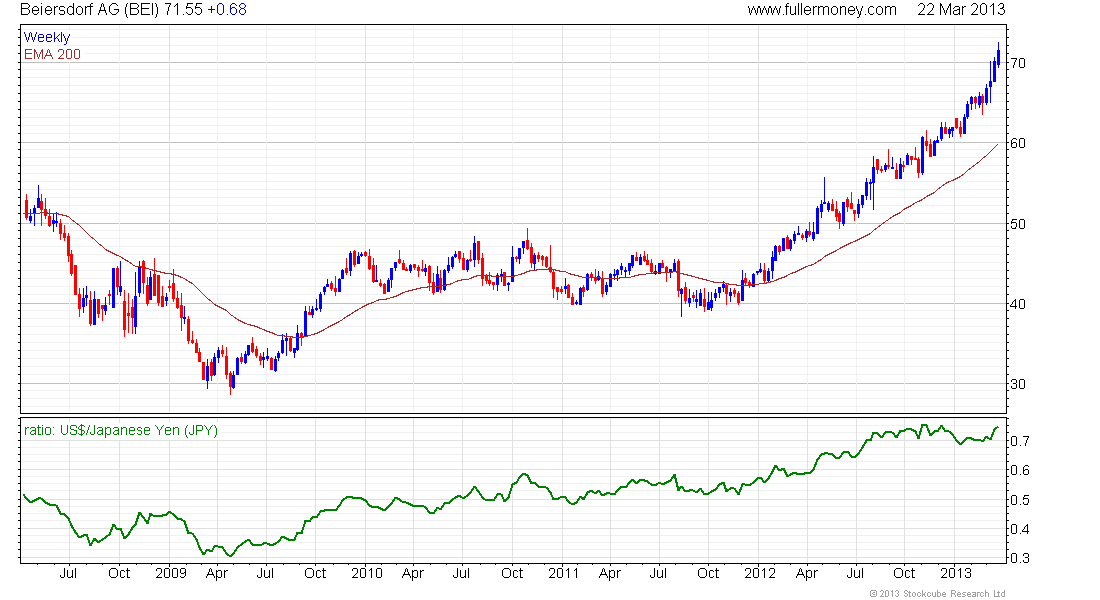
Task: Open the www.fullermoney.com link
Action: (x=821, y=10)
